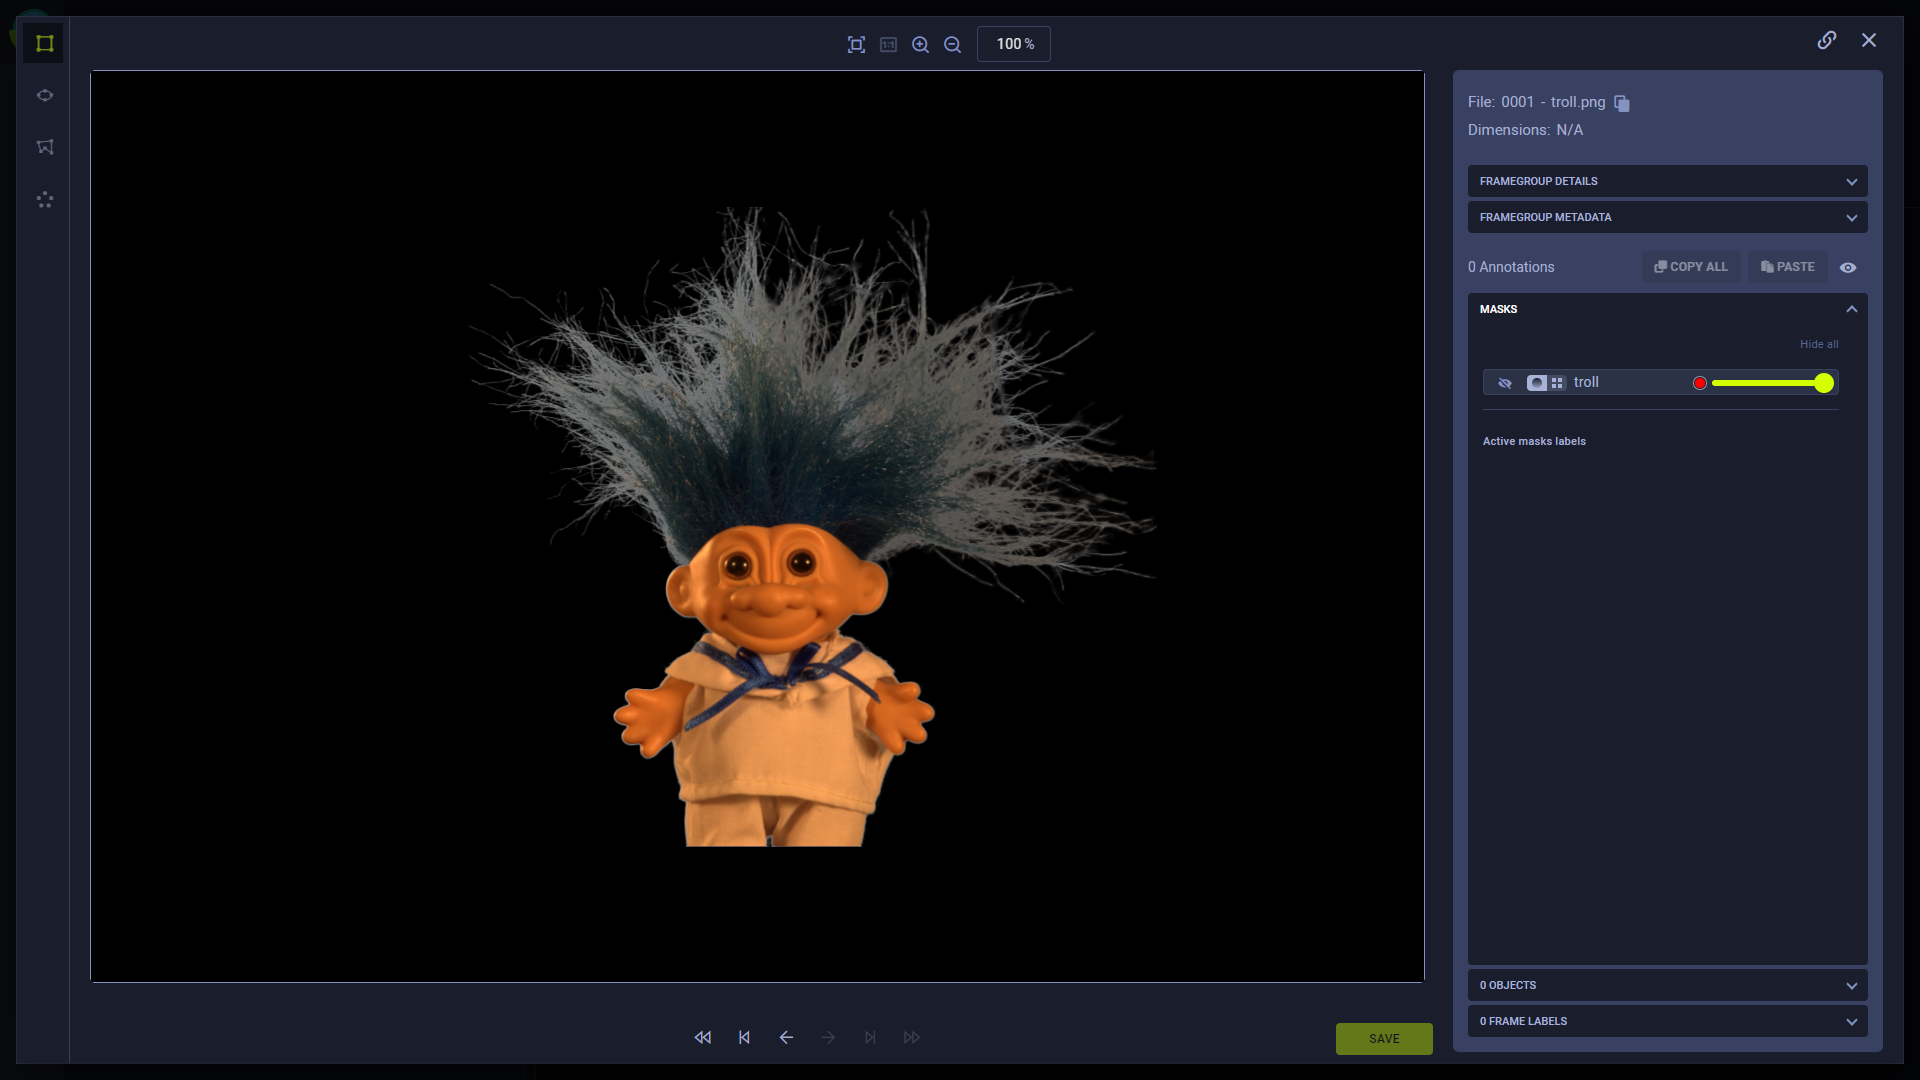Click the zoom out magnifier icon

coord(952,44)
